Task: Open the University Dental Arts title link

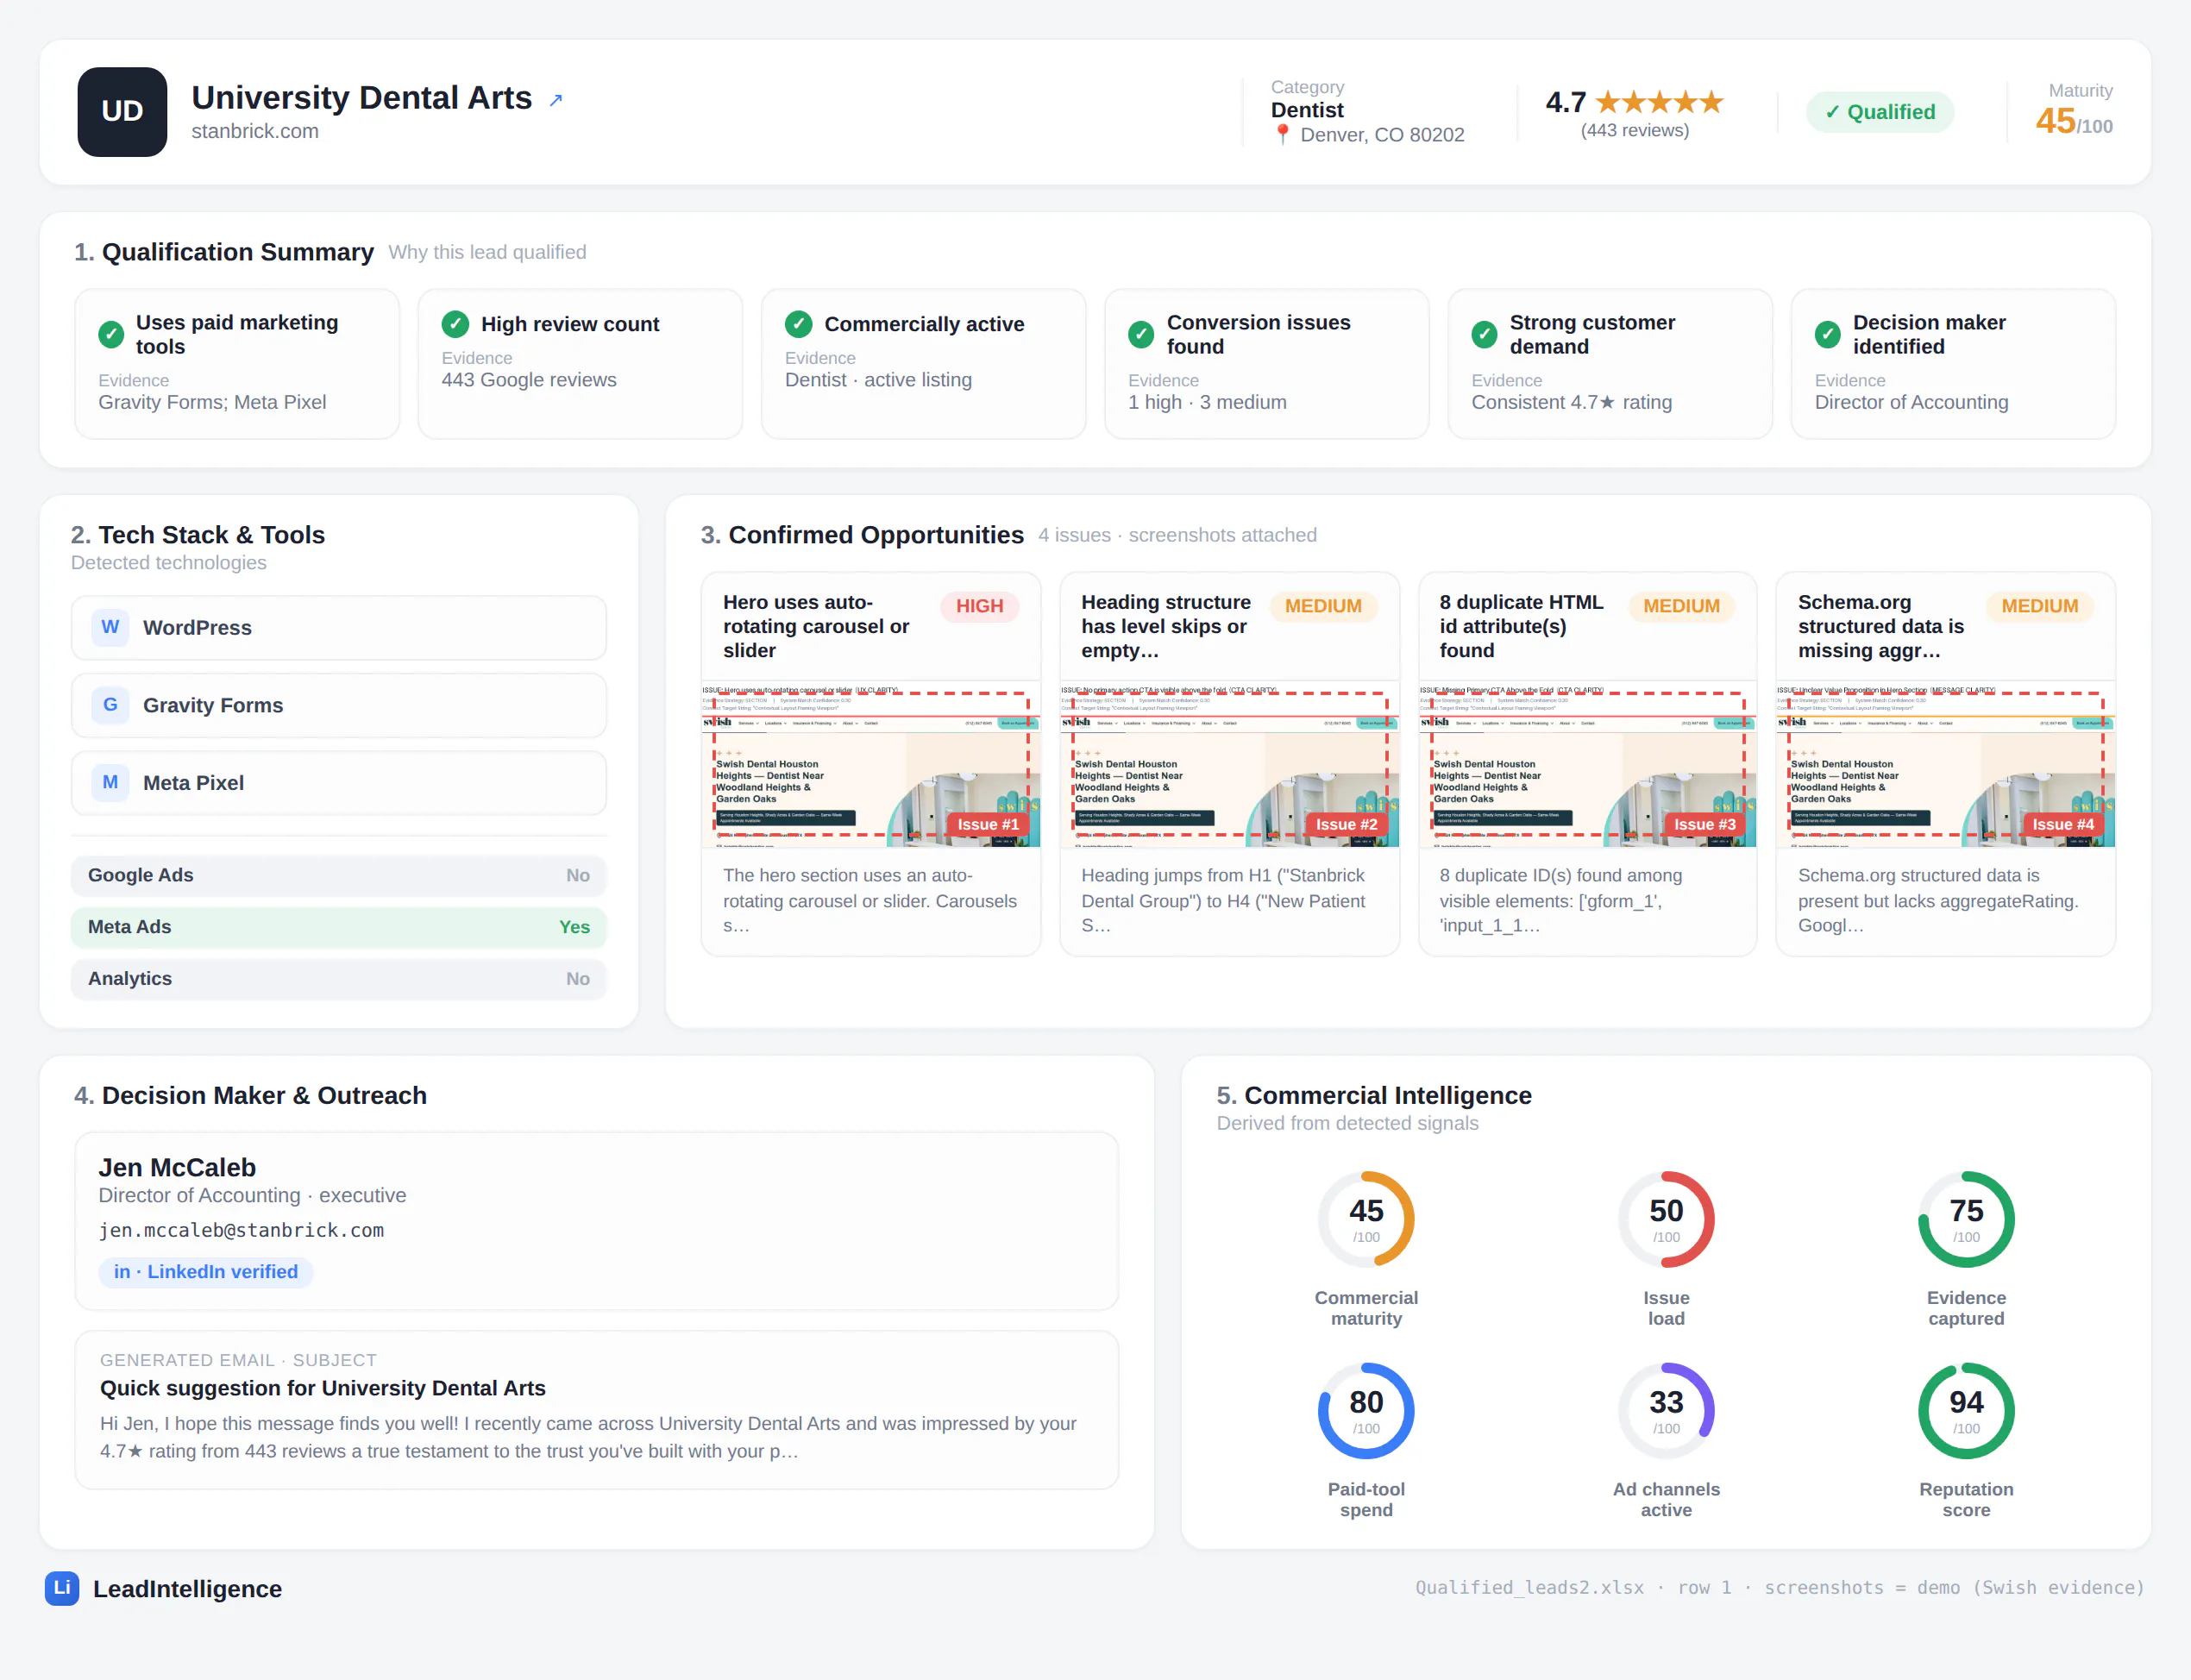Action: pyautogui.click(x=361, y=98)
